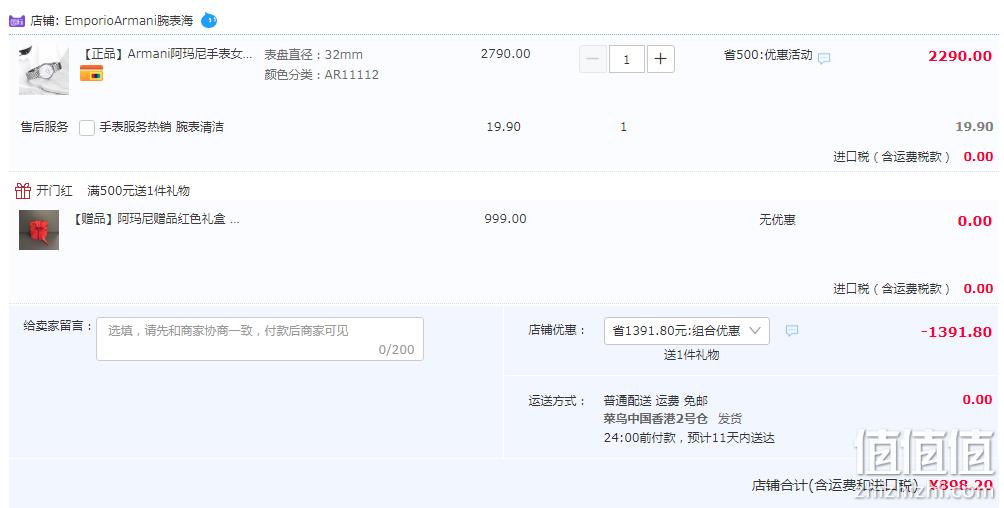Click the 颜色分类：AR11112 text
The width and height of the screenshot is (1004, 508).
[321, 75]
